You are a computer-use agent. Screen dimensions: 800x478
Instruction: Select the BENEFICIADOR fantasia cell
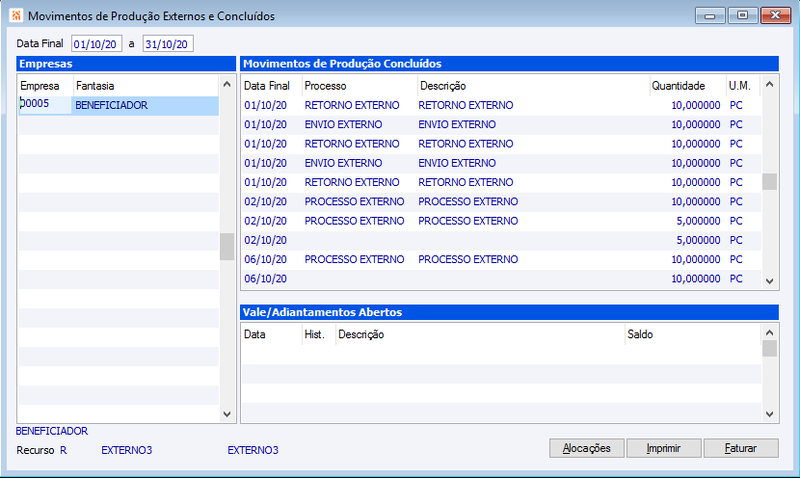(145, 105)
